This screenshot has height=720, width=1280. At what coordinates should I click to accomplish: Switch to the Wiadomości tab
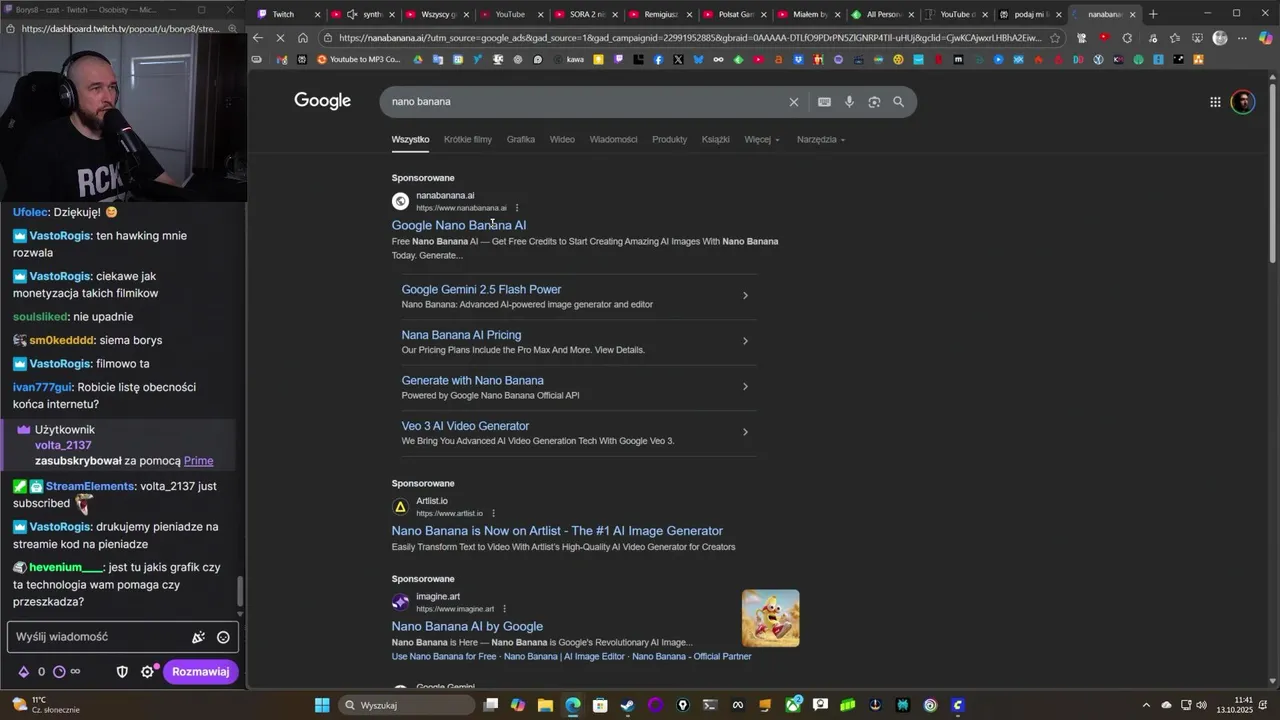pos(613,140)
